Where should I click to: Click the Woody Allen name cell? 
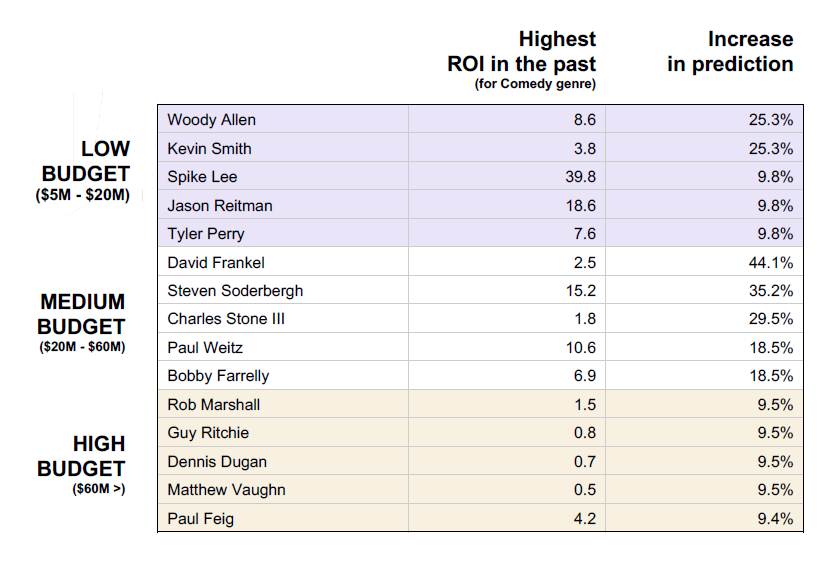212,120
